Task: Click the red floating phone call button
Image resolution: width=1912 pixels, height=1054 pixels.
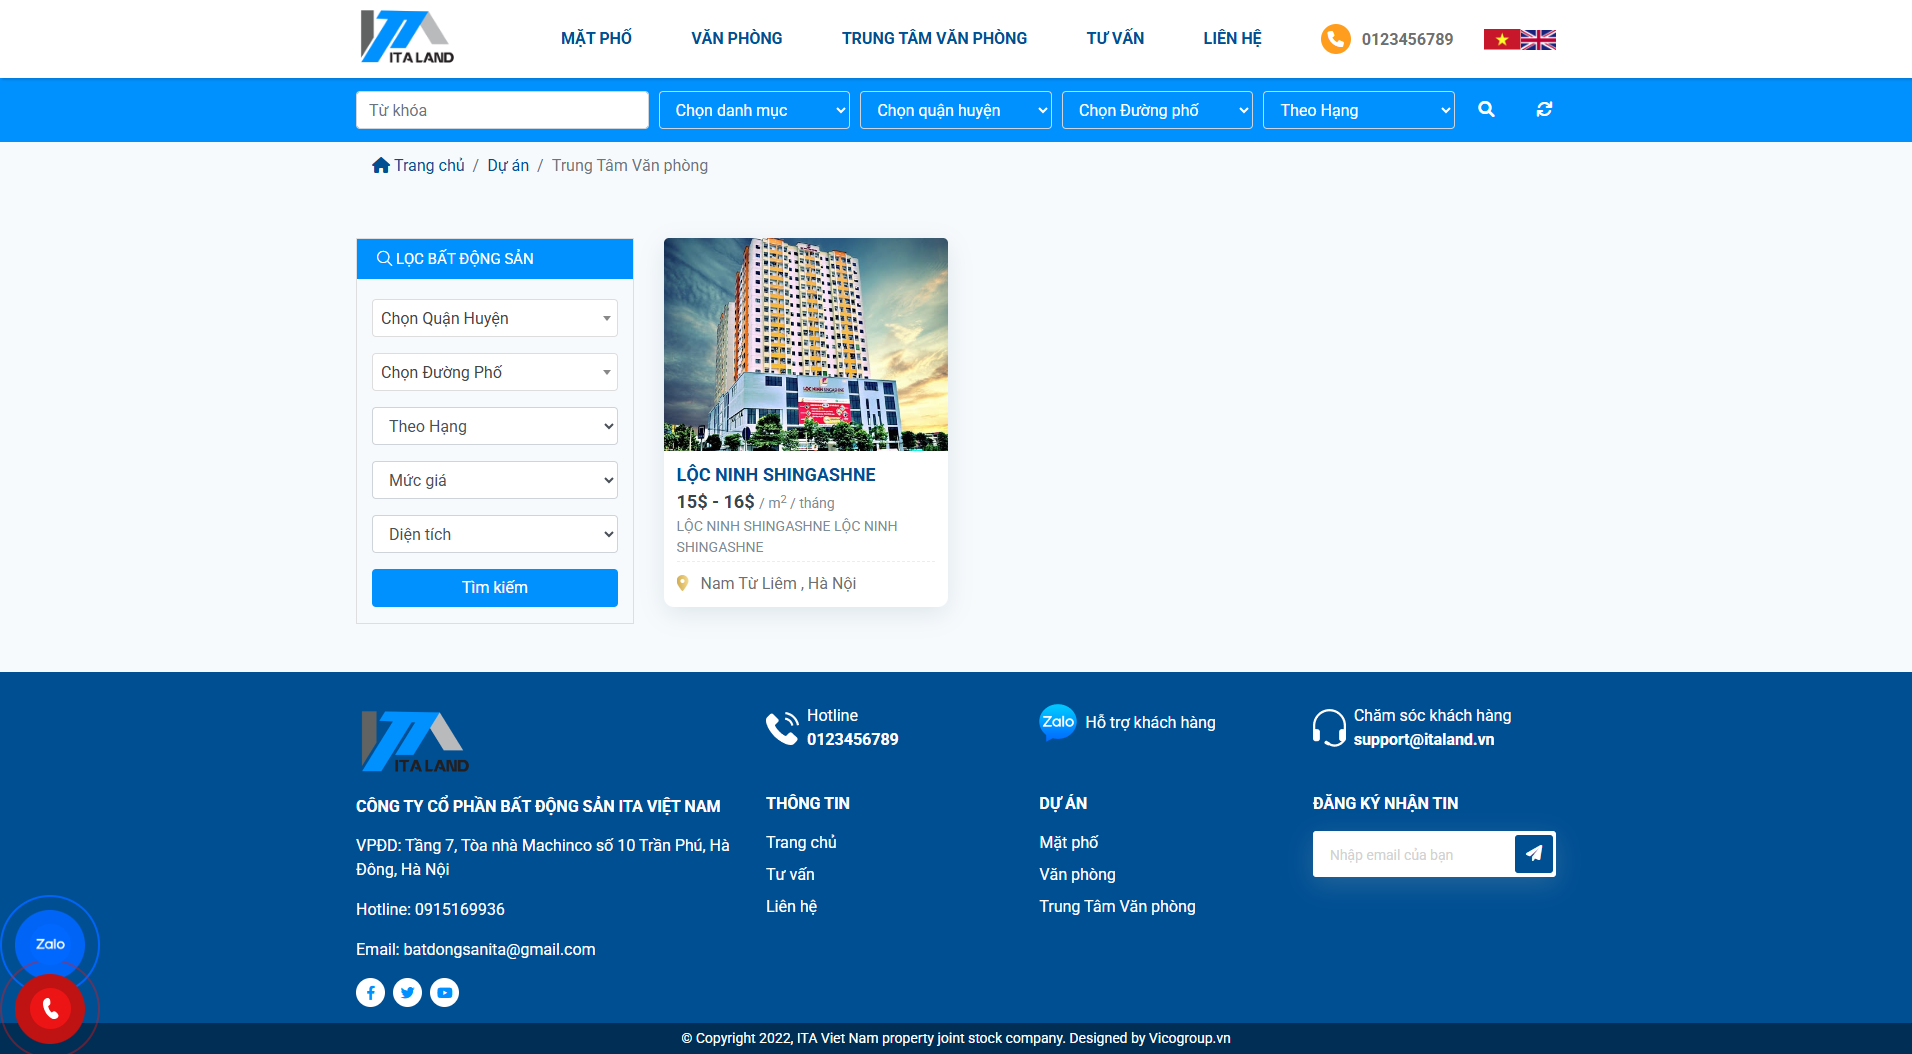Action: point(50,1009)
